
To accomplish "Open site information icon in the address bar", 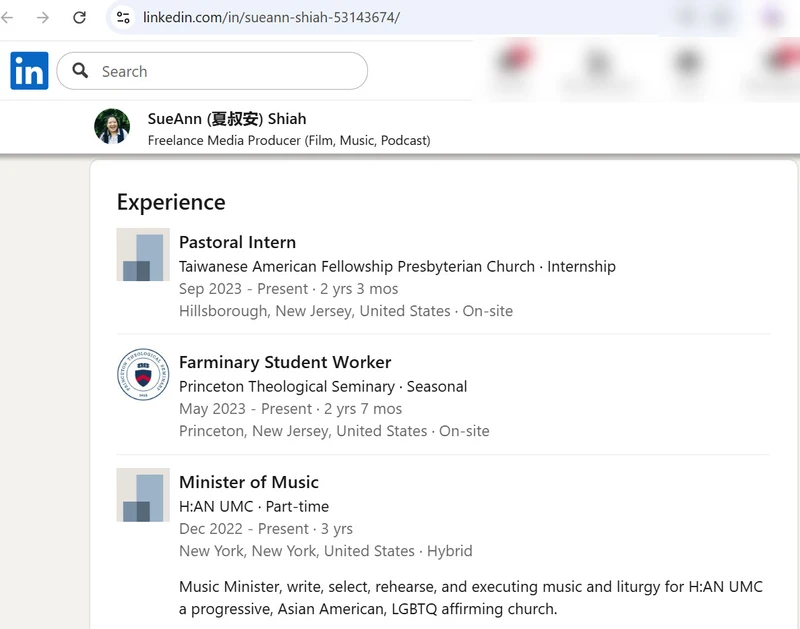I will click(123, 18).
